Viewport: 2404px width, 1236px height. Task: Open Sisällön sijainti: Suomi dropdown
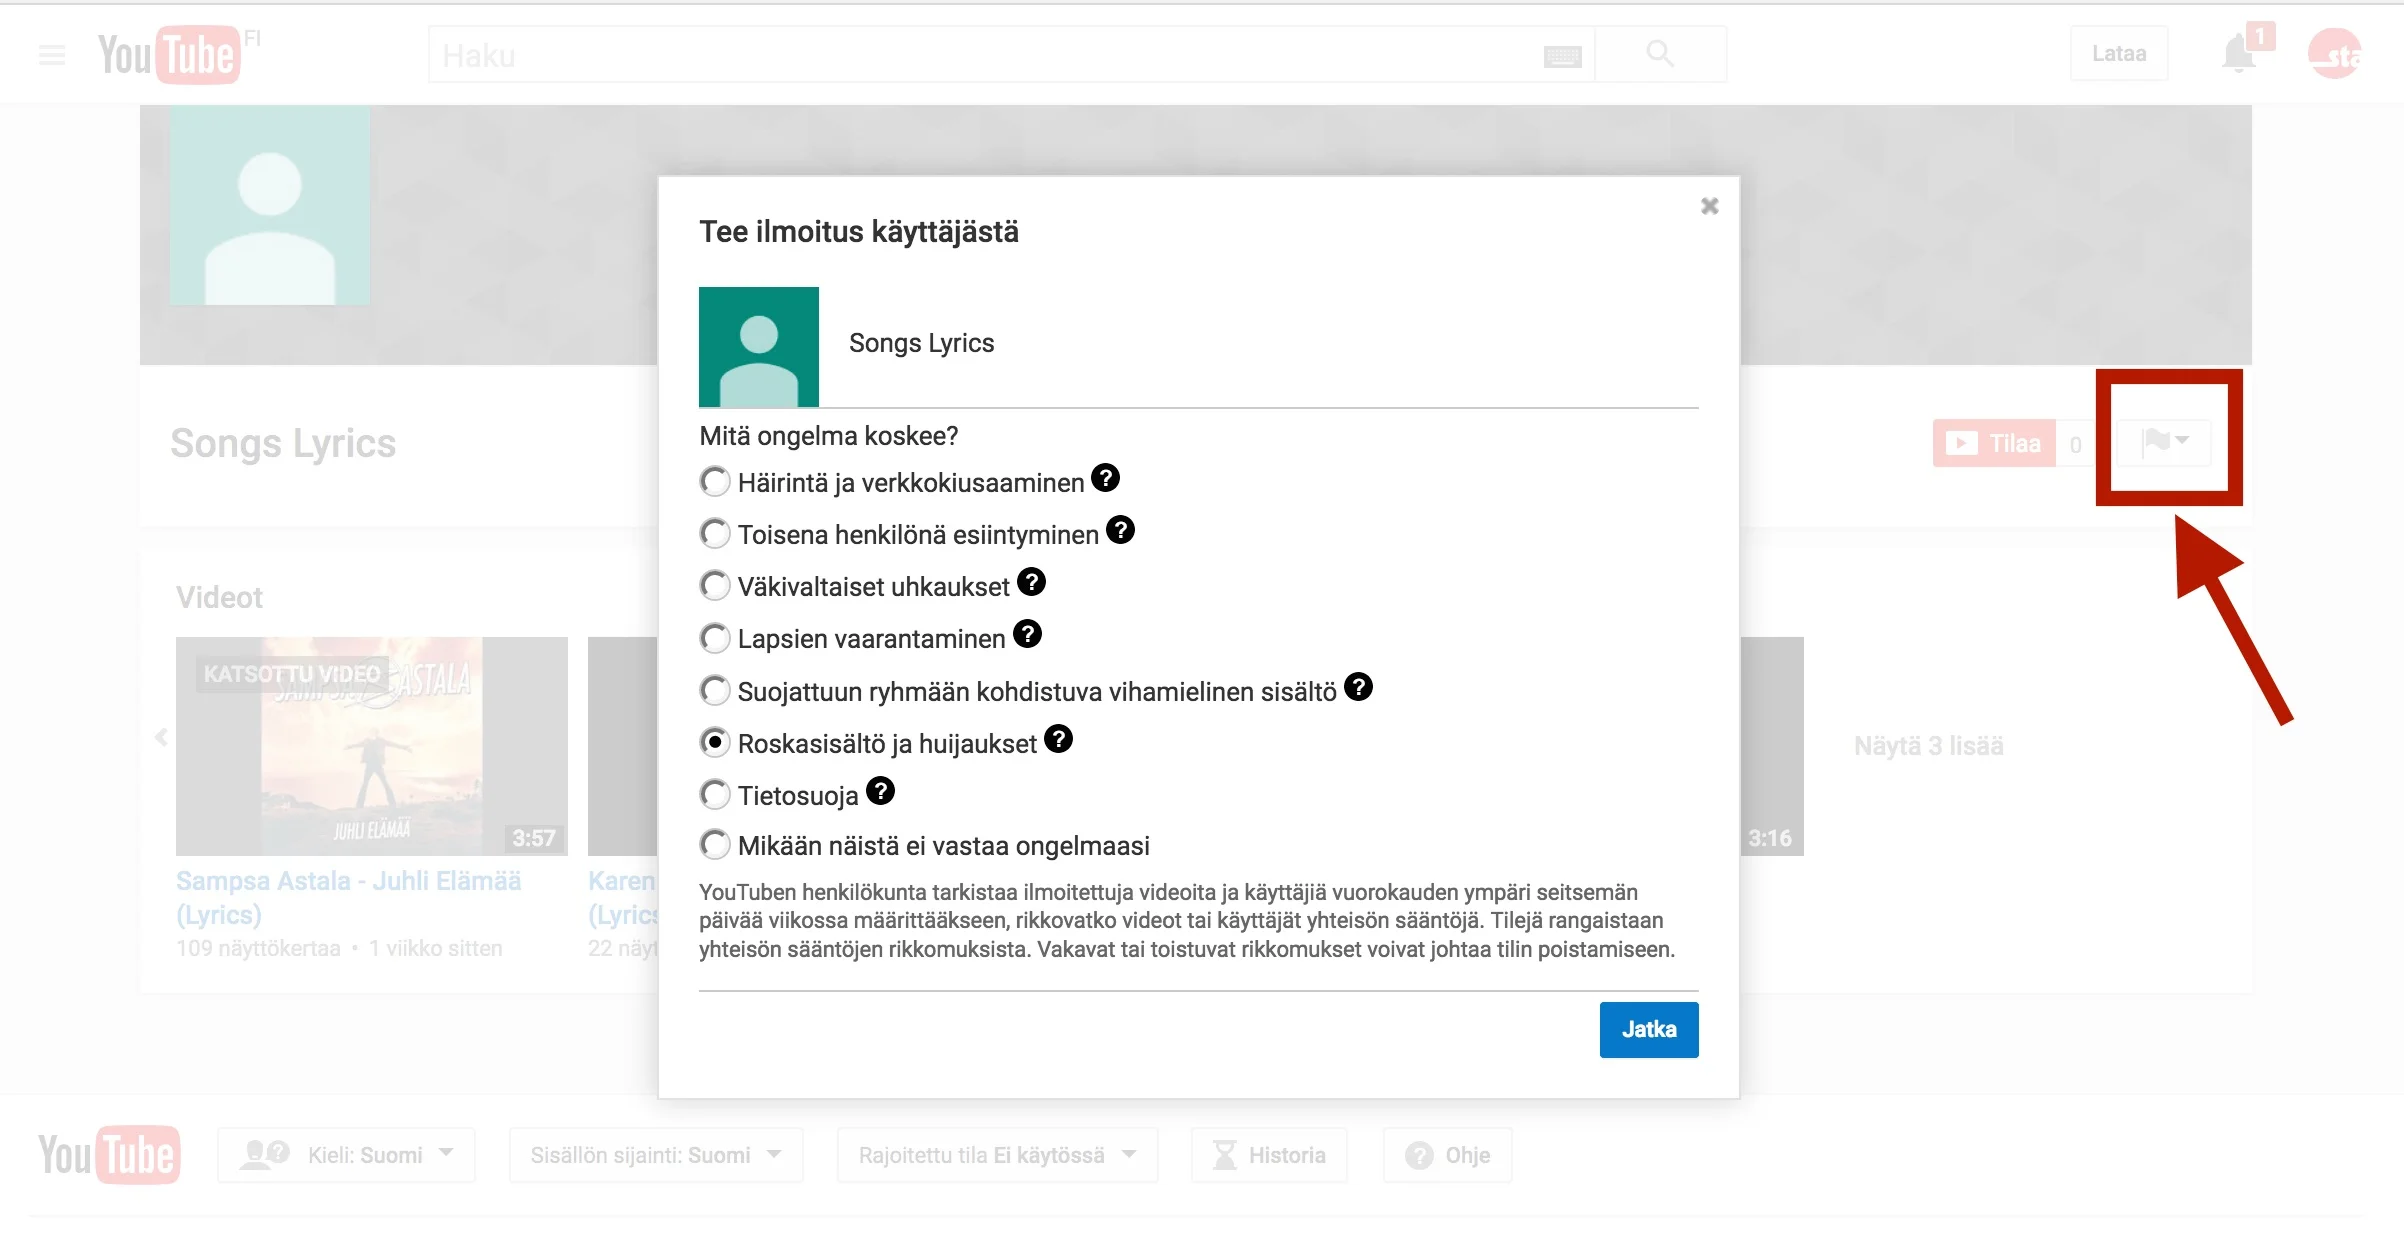(656, 1155)
